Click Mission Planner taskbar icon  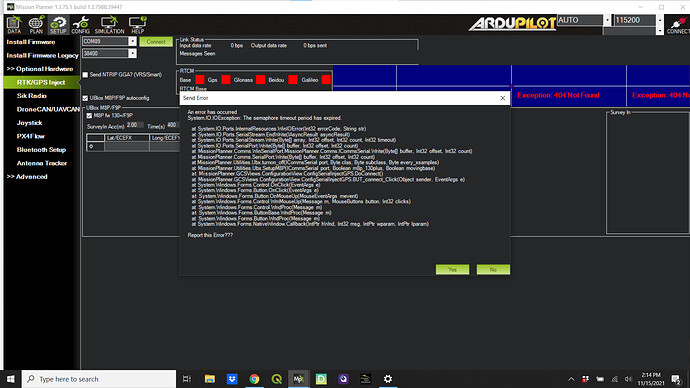[x=299, y=379]
